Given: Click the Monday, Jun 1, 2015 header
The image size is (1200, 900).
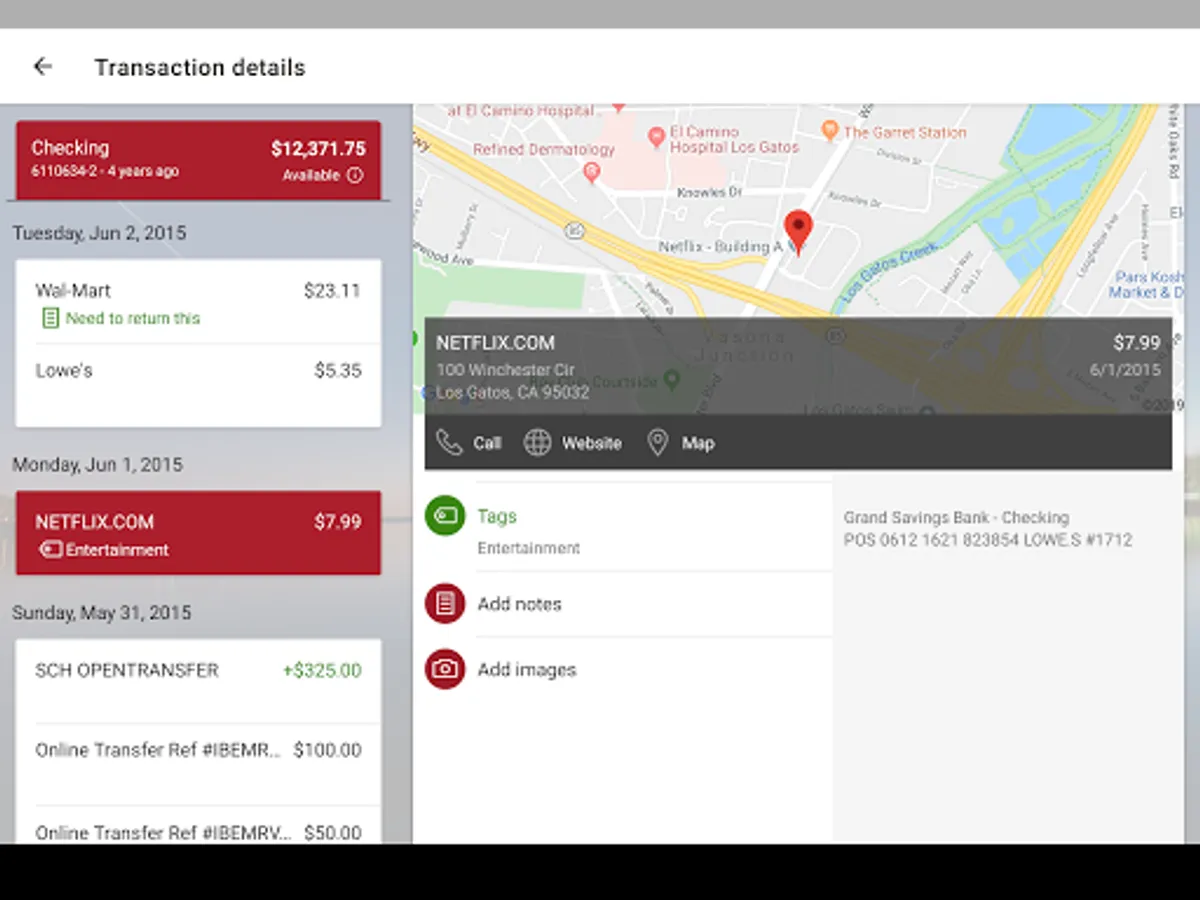Looking at the screenshot, I should pos(97,465).
